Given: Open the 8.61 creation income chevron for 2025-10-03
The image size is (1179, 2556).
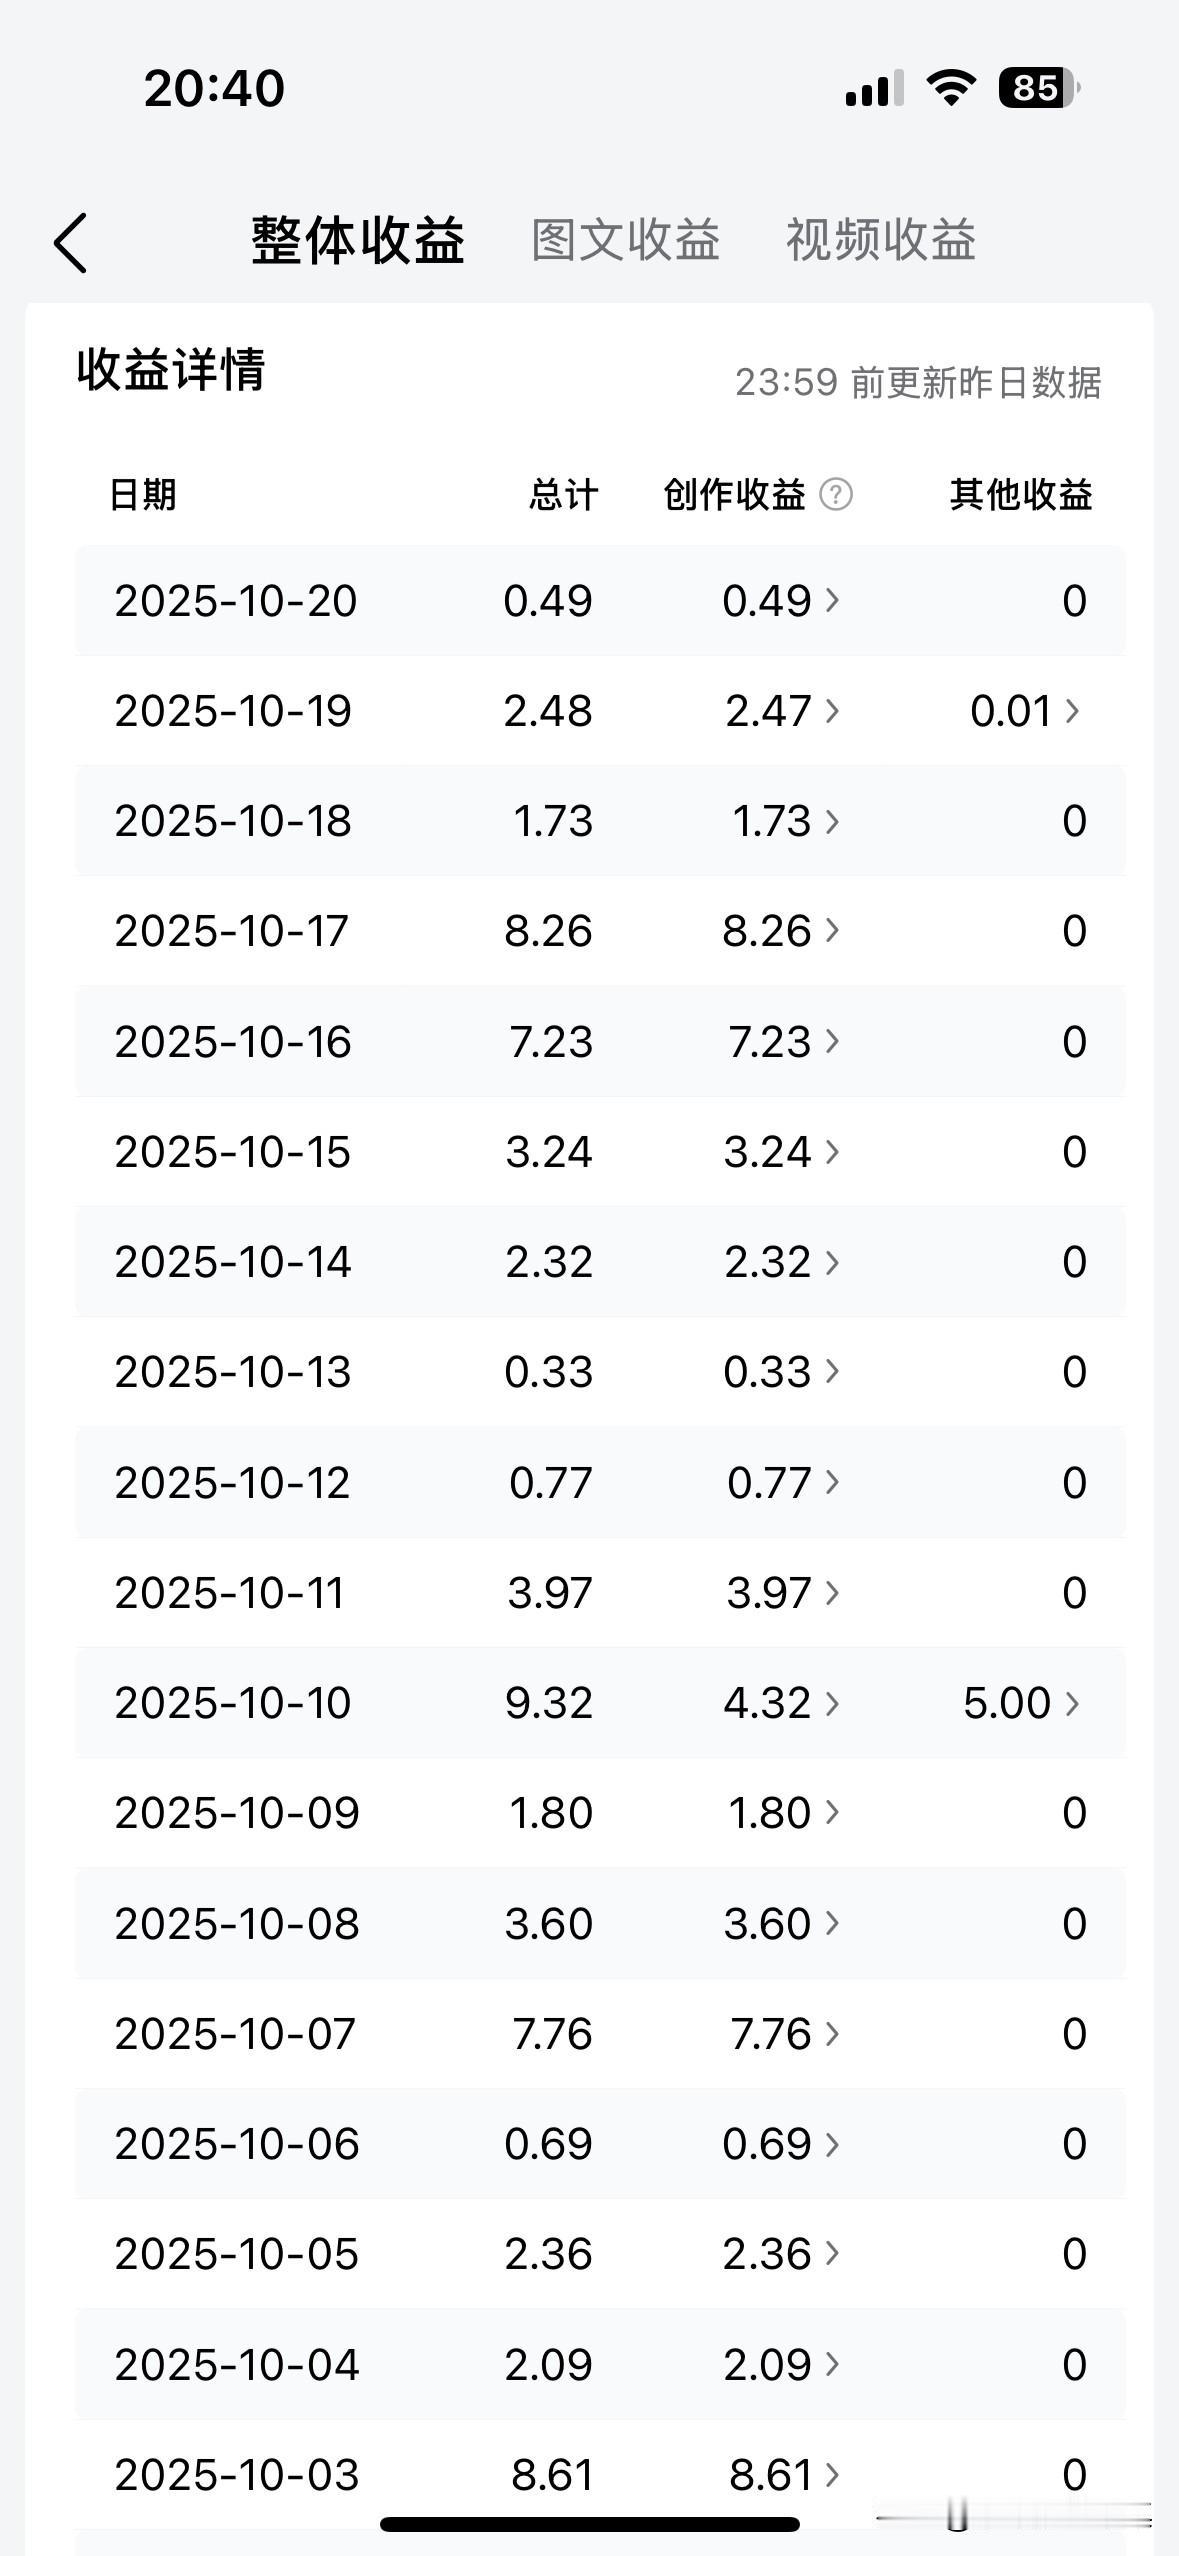Looking at the screenshot, I should (832, 2475).
